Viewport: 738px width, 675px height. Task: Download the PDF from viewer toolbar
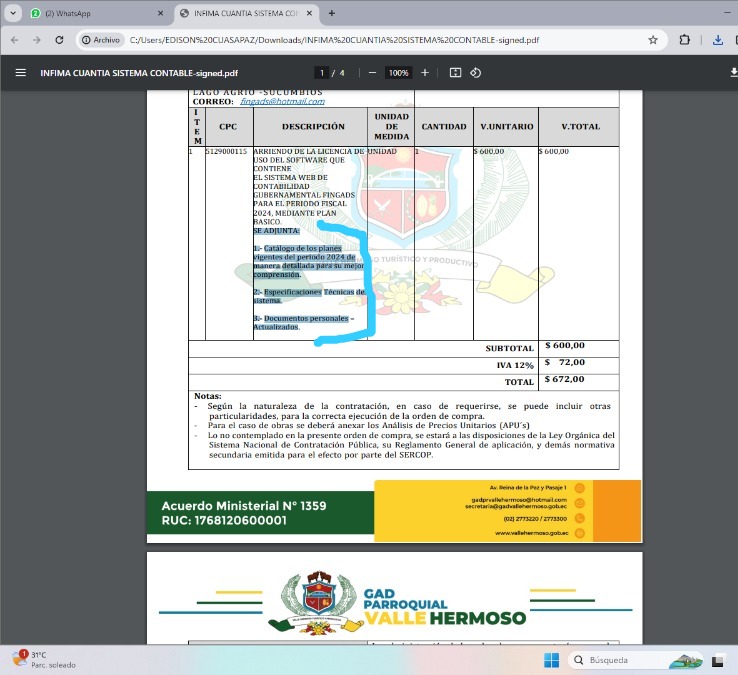coord(733,73)
